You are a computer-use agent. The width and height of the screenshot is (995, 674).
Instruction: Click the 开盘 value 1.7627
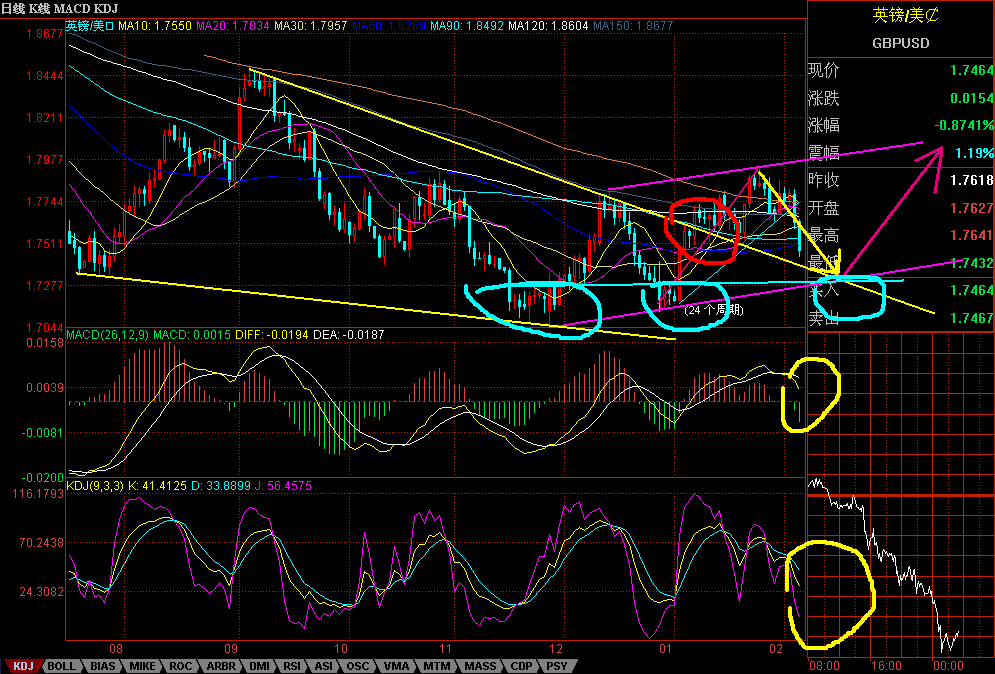click(x=972, y=208)
